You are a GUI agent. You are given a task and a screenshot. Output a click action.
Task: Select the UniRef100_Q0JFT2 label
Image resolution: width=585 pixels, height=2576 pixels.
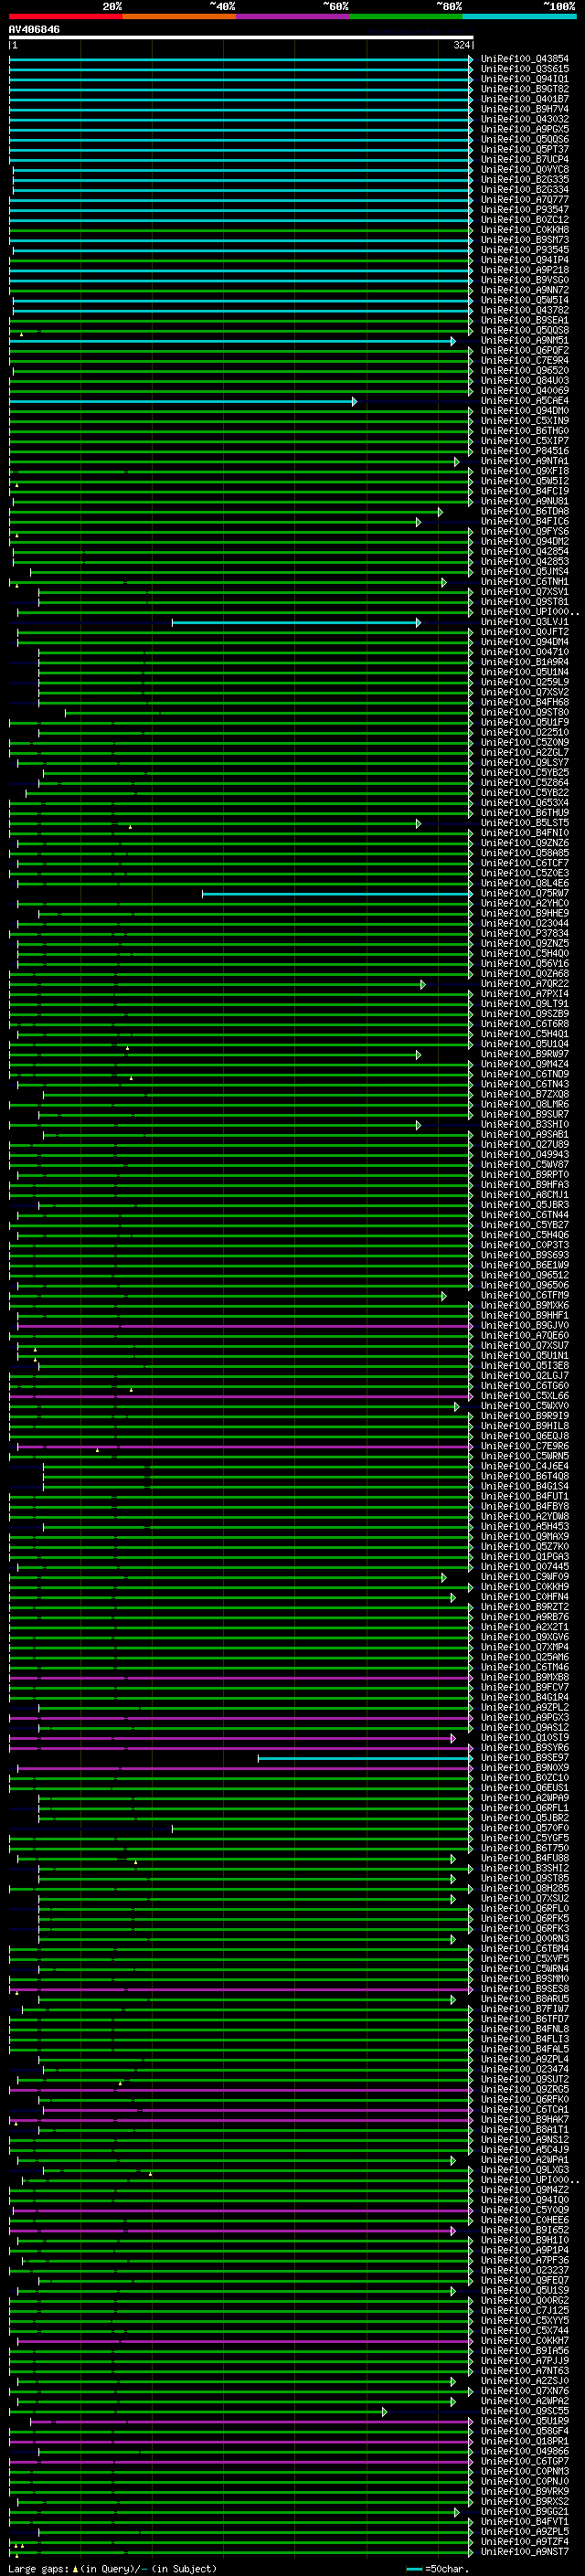tap(525, 632)
